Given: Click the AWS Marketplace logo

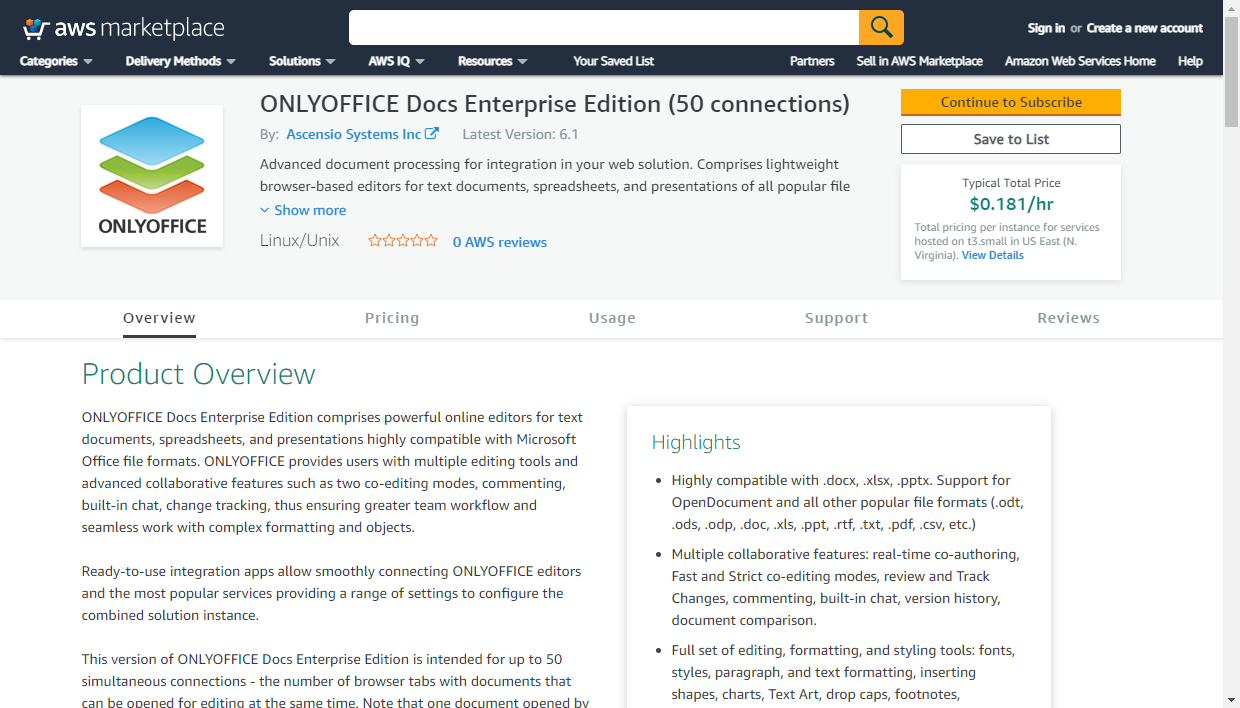Looking at the screenshot, I should 123,28.
